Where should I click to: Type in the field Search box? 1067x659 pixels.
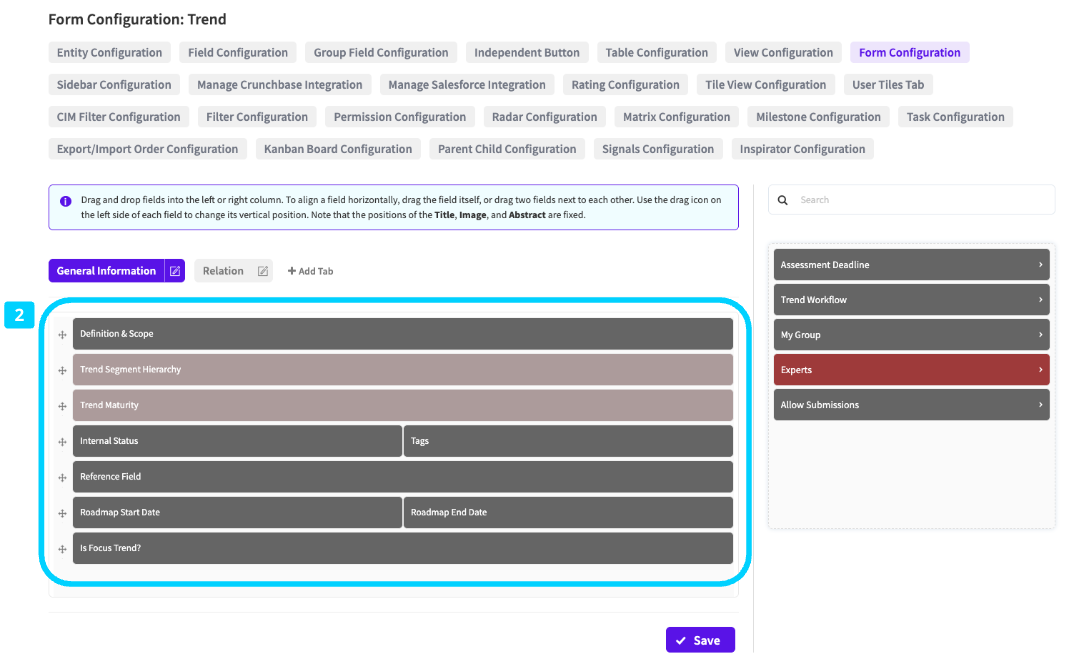tap(920, 200)
